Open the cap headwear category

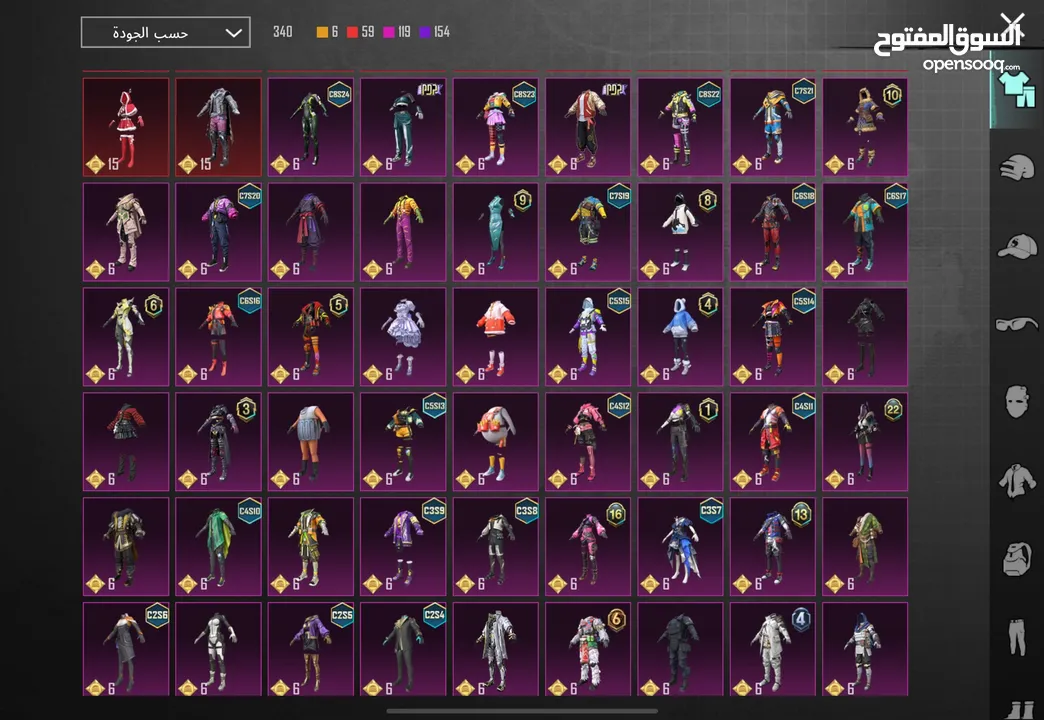1017,246
